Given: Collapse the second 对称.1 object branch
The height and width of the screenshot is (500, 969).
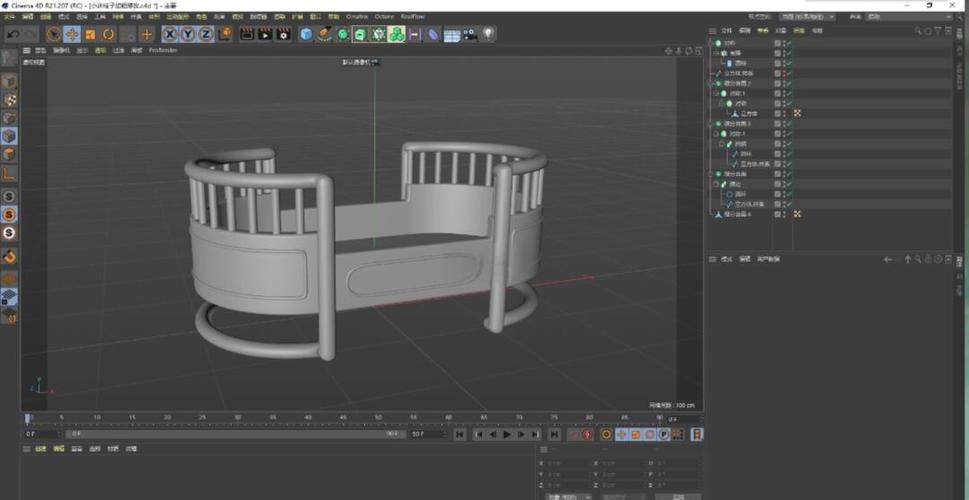Looking at the screenshot, I should [717, 133].
